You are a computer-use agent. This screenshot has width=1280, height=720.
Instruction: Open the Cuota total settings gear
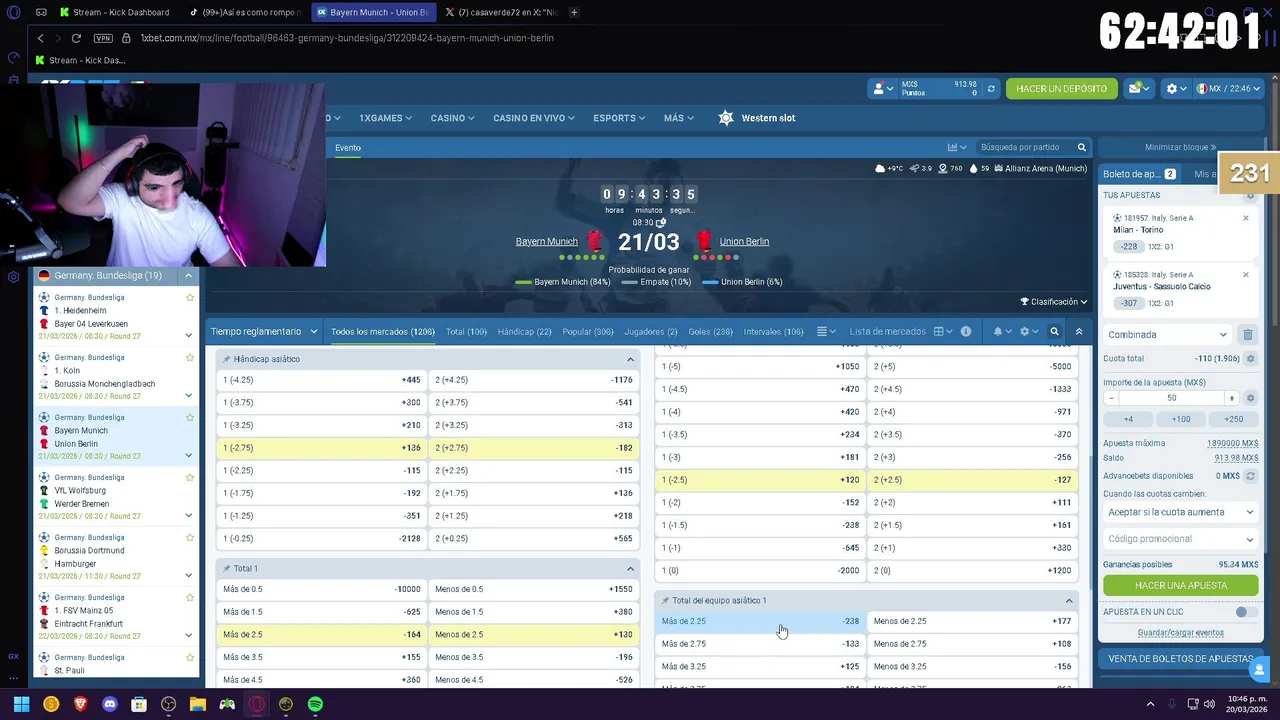coord(1250,358)
